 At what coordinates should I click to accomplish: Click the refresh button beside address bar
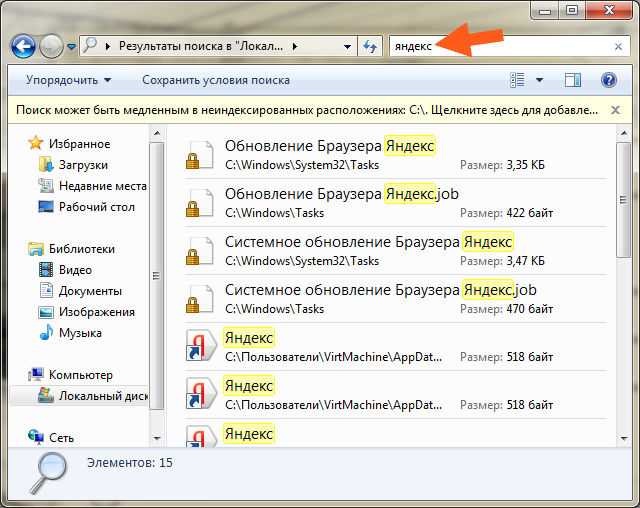[x=371, y=46]
